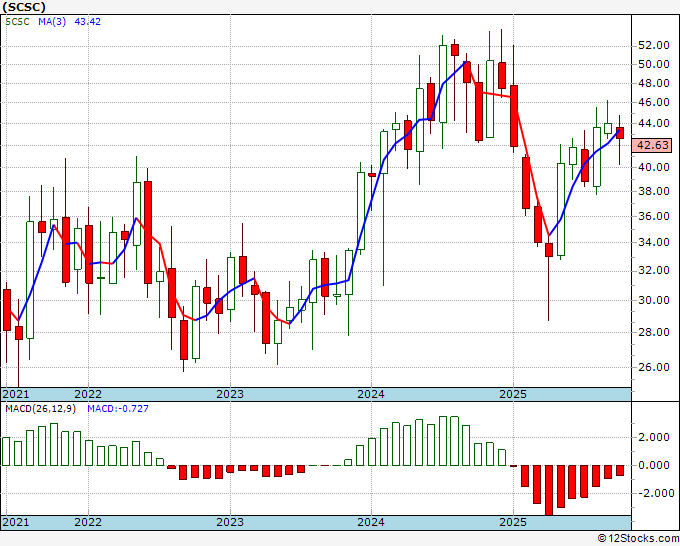Image resolution: width=680 pixels, height=546 pixels.
Task: Click the 43.42 moving average value
Action: pos(88,21)
